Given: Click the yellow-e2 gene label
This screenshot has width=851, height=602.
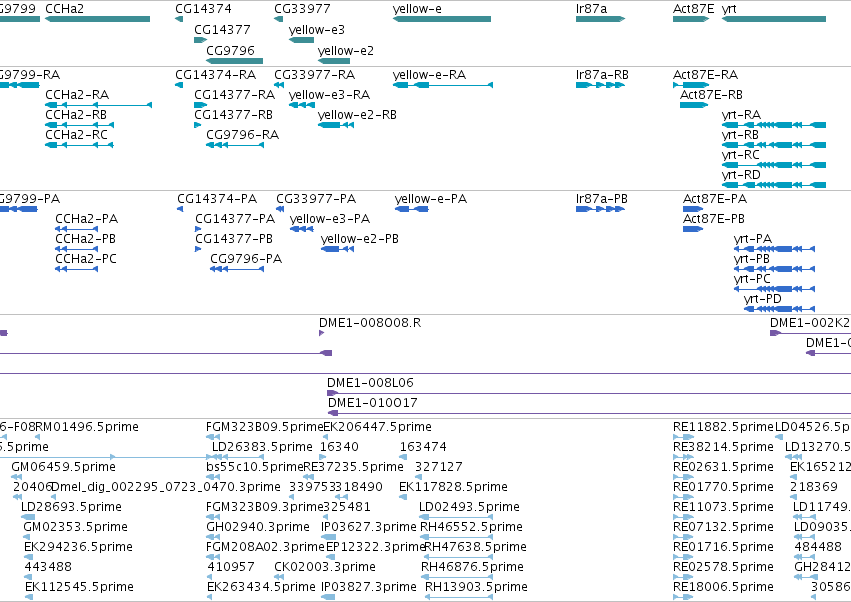Looking at the screenshot, I should click(x=346, y=50).
